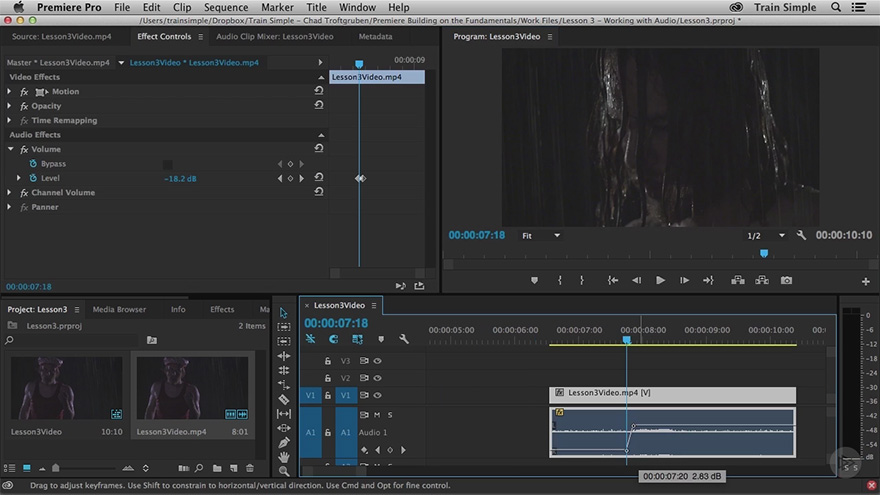Click the Program monitor playhead marker
Screen dimensions: 880x495
pyautogui.click(x=763, y=254)
